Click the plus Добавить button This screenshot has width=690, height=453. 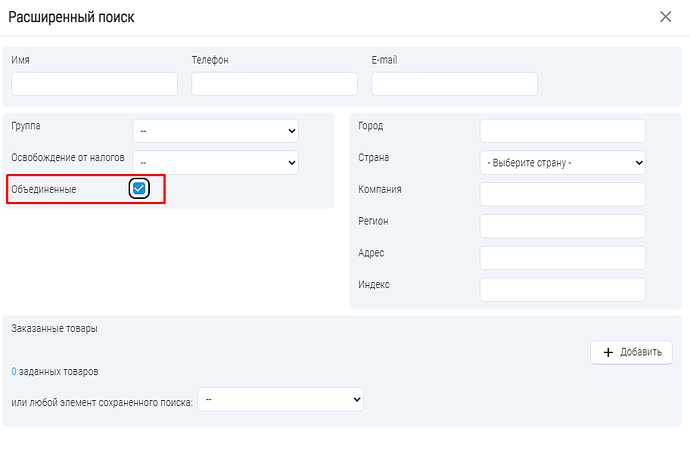[631, 352]
